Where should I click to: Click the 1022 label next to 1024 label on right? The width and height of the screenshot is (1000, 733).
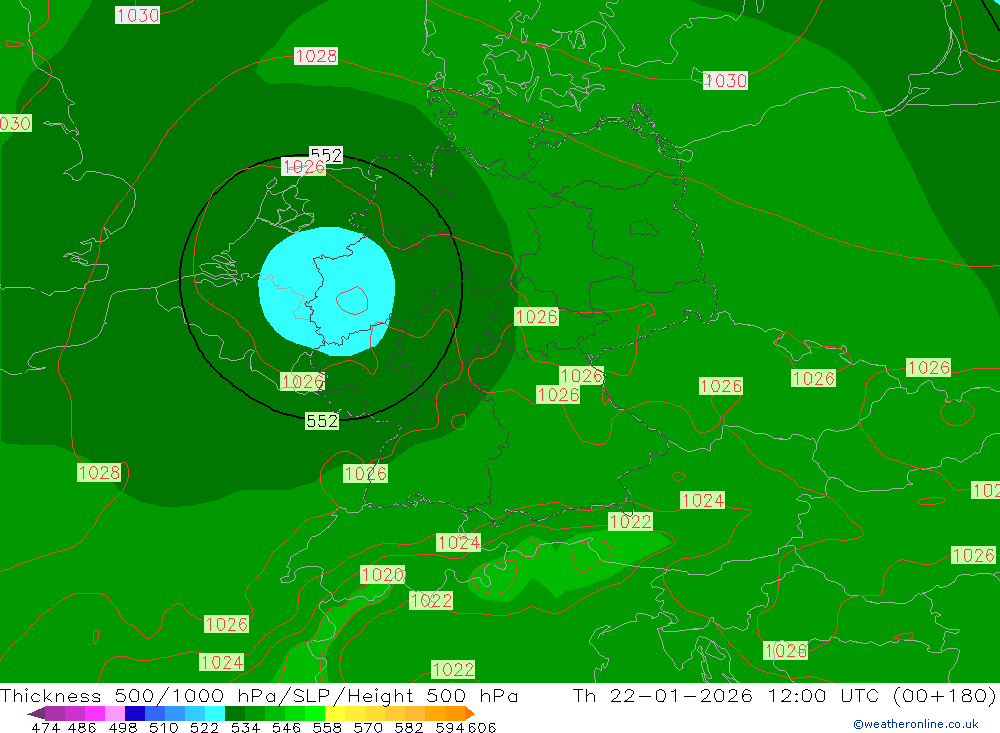631,522
